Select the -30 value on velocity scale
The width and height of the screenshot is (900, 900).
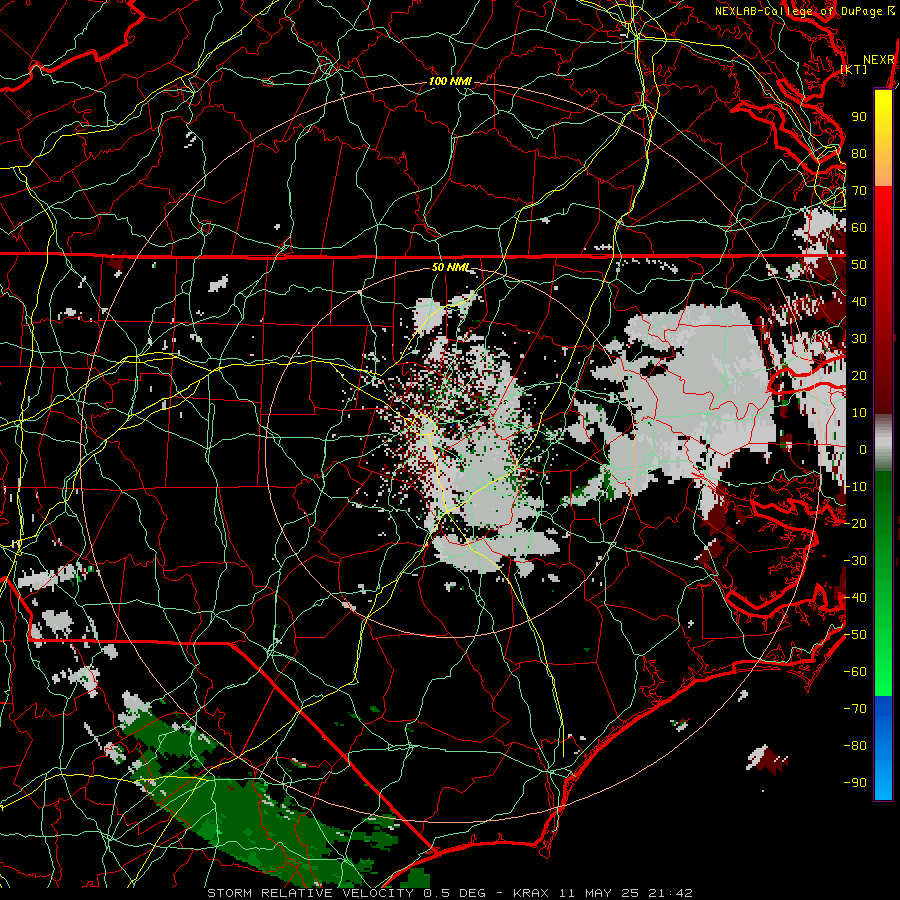pyautogui.click(x=855, y=561)
